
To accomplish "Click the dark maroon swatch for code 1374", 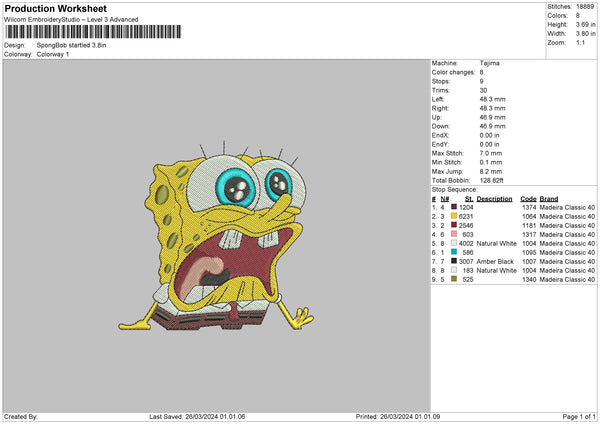I will tap(455, 206).
